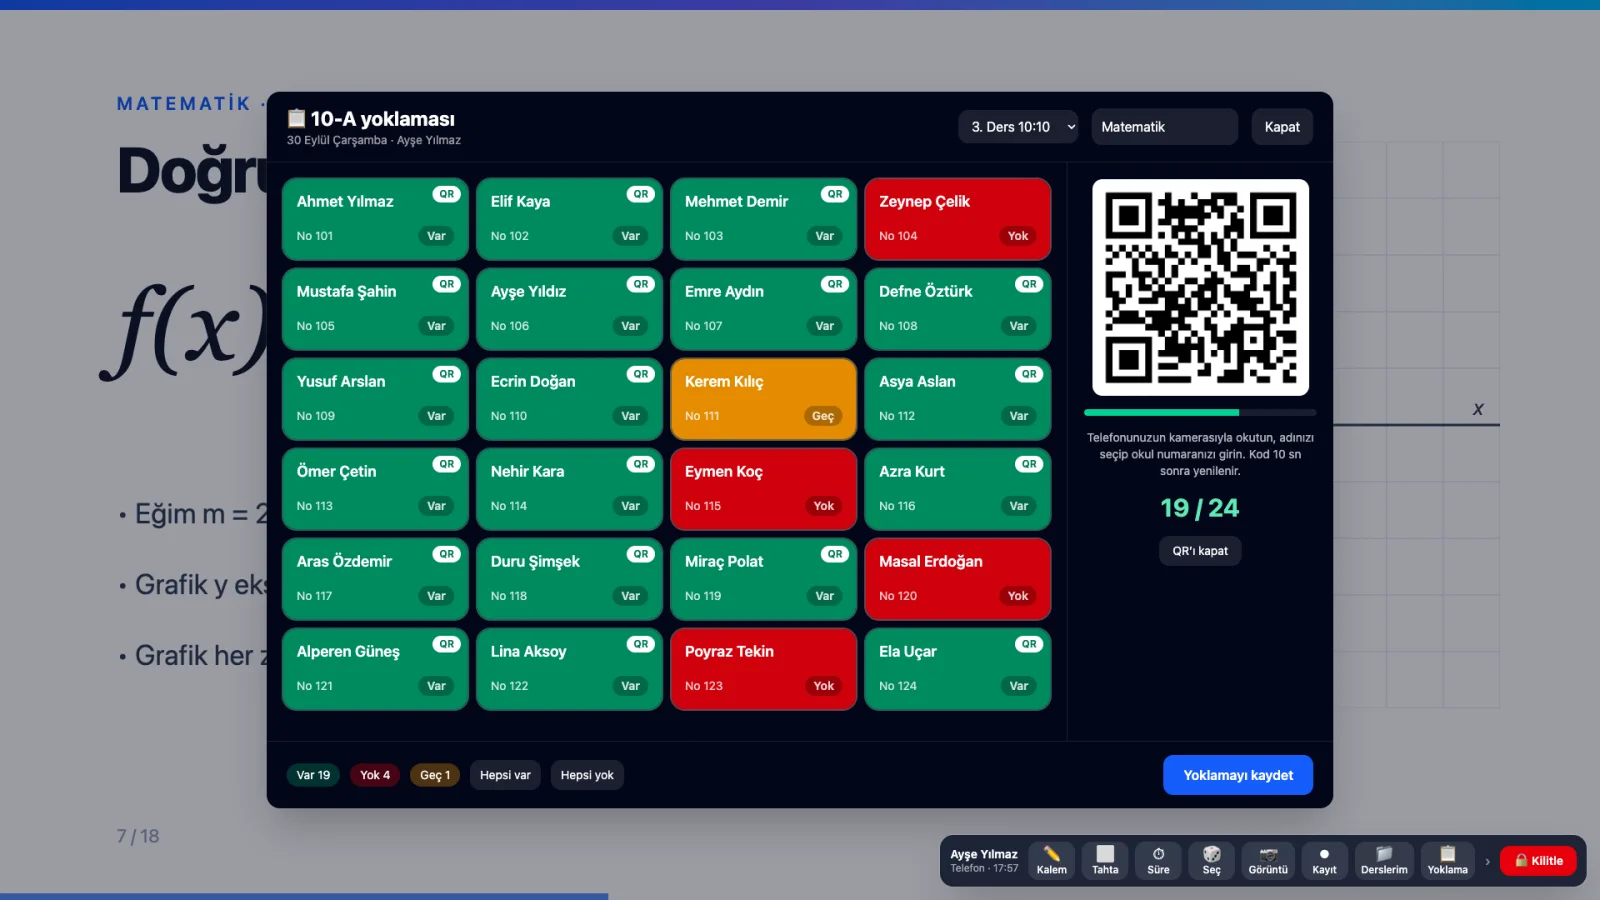Click the QR refresh progress bar
This screenshot has height=900, width=1600.
pos(1200,412)
